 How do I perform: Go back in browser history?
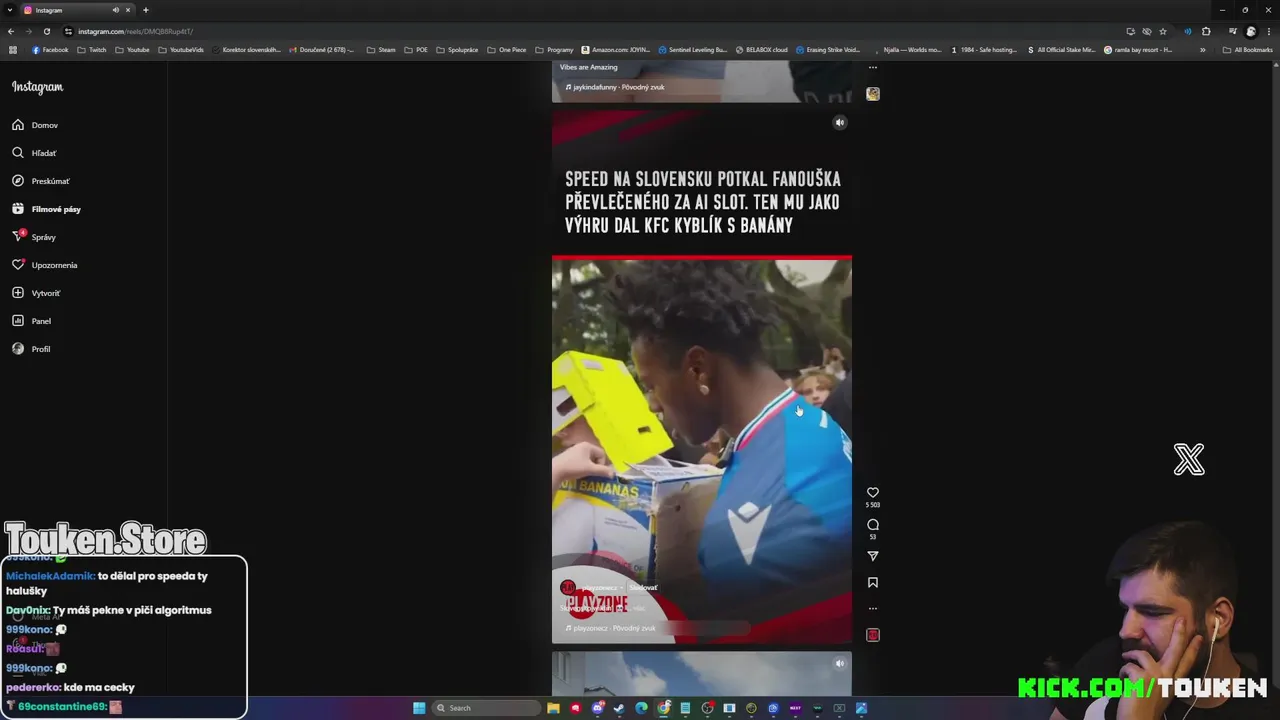[x=11, y=31]
